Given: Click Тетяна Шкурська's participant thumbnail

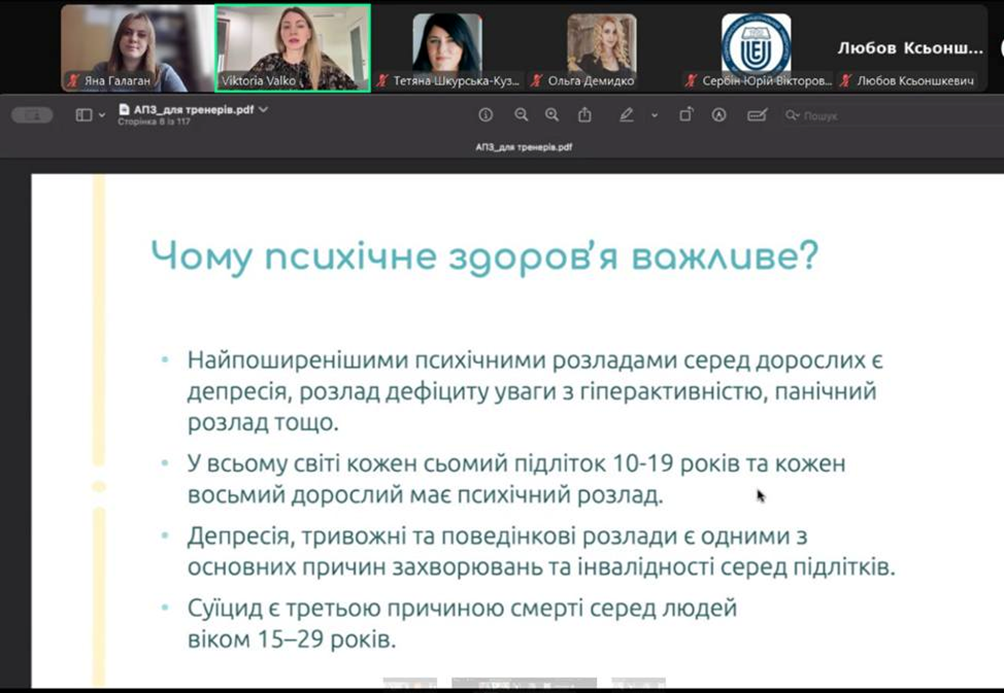Looking at the screenshot, I should coord(447,48).
